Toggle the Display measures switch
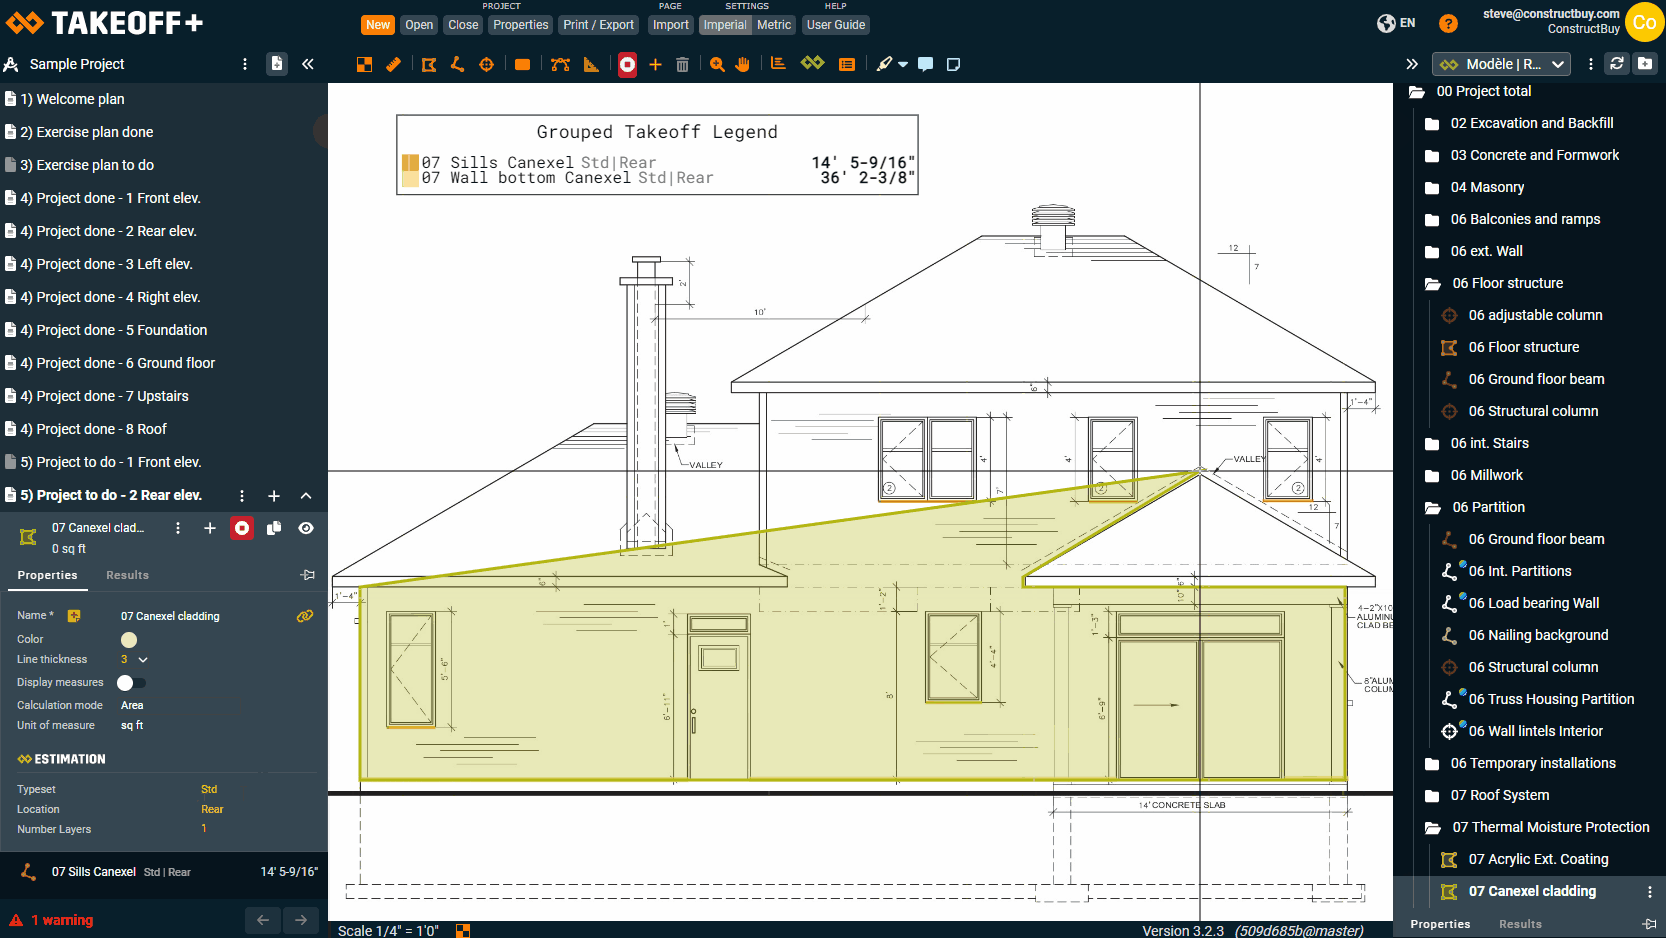 click(131, 683)
